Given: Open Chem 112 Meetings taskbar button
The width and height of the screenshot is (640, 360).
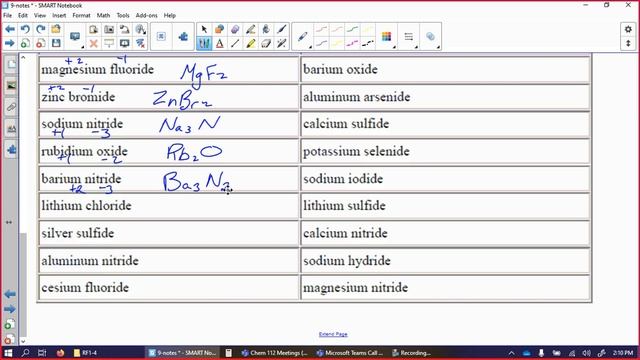Looking at the screenshot, I should pos(274,353).
